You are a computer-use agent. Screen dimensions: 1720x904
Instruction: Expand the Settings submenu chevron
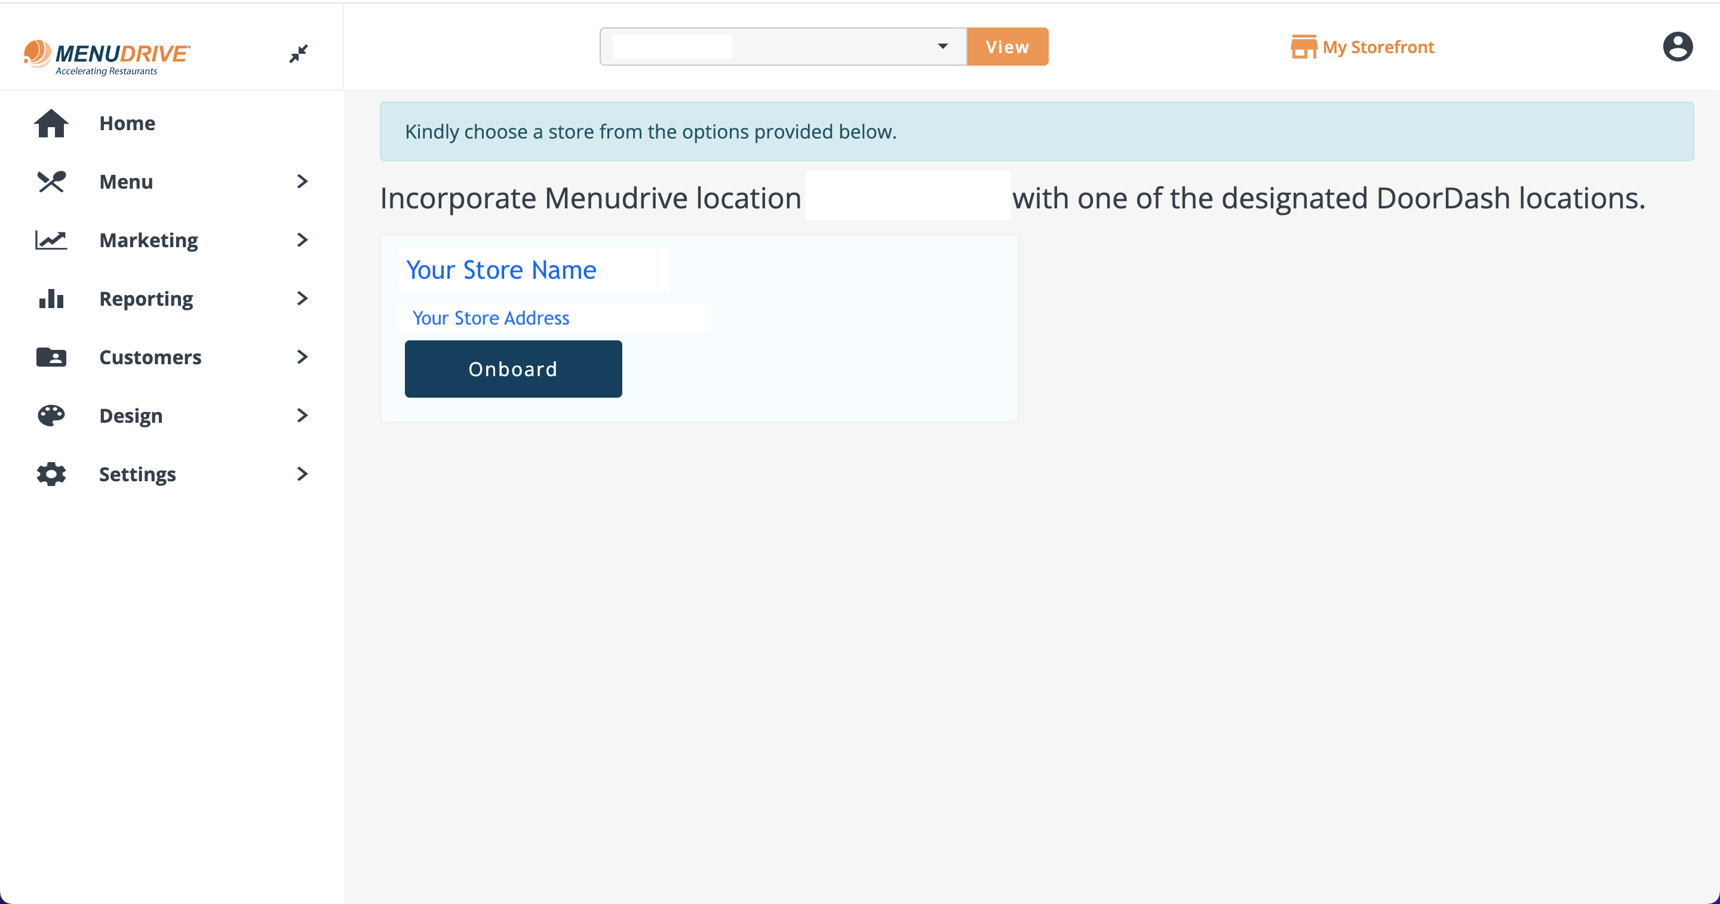click(302, 474)
